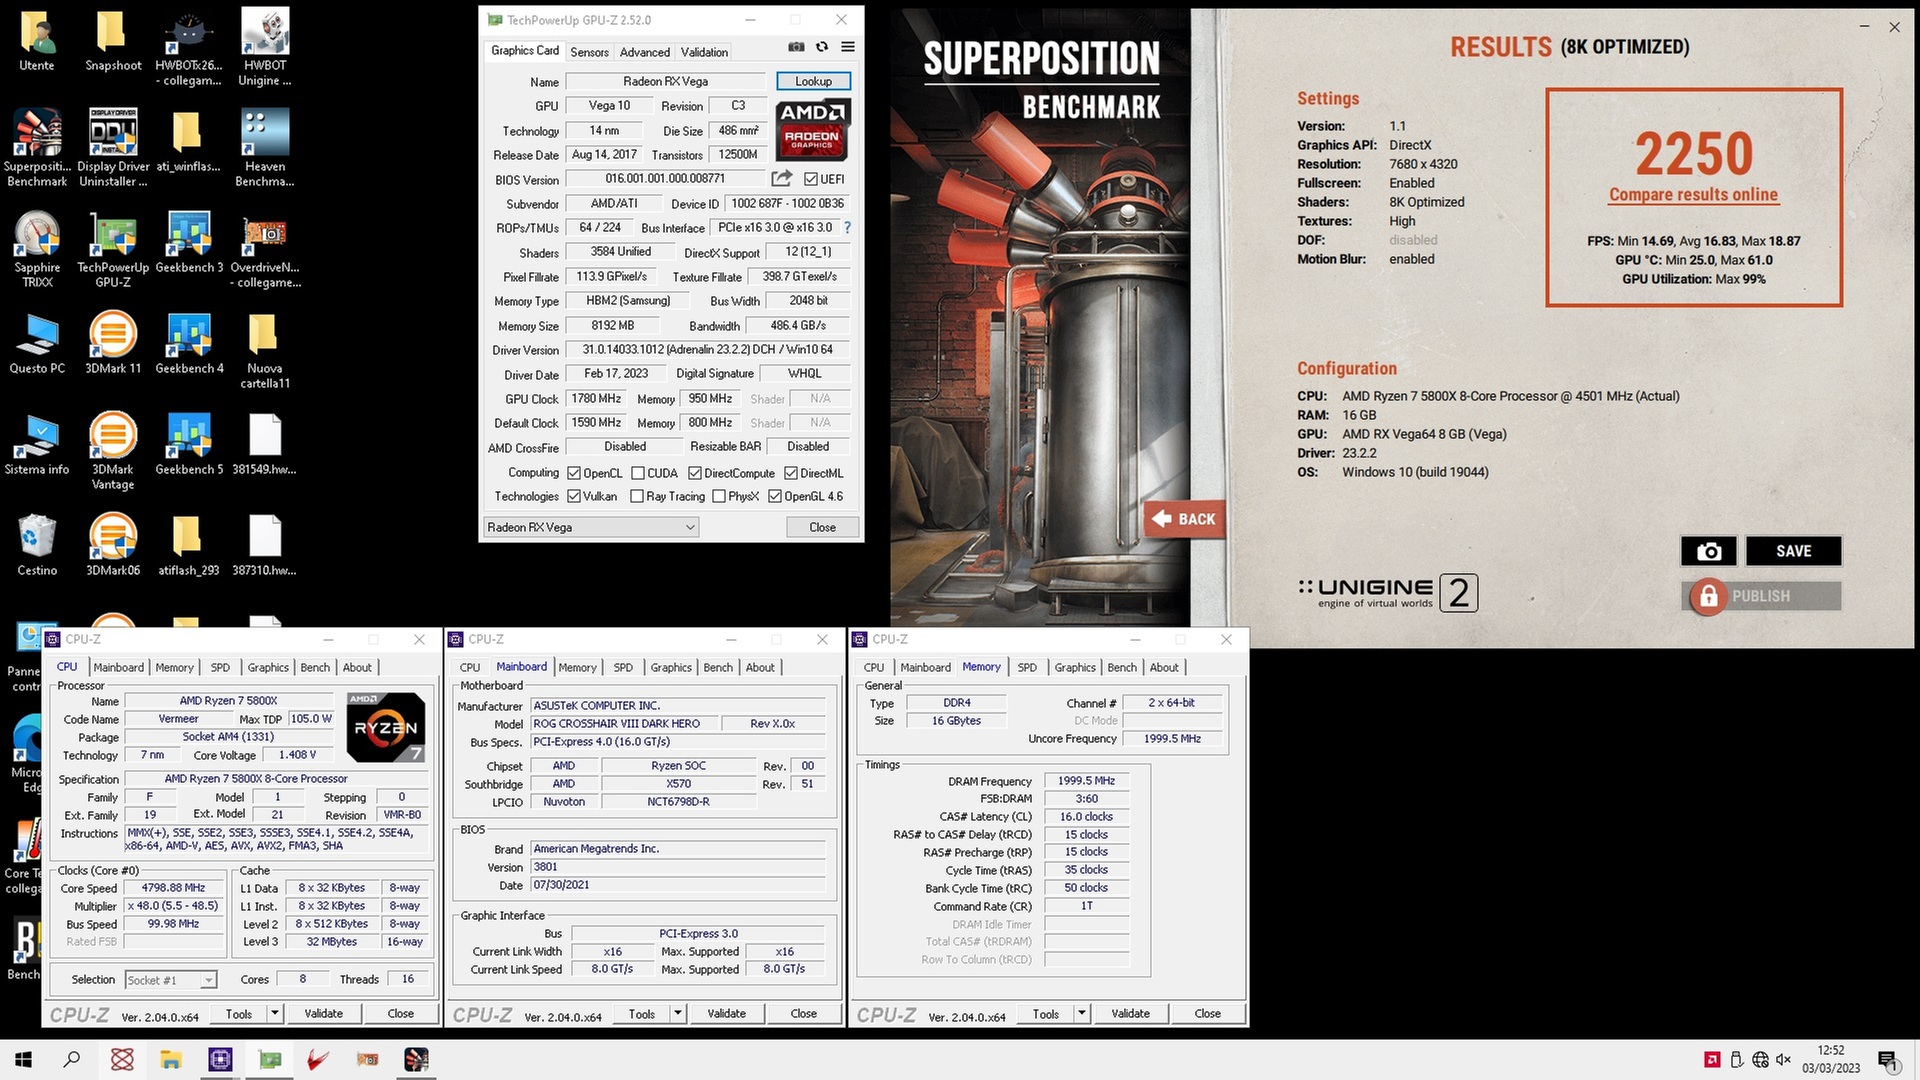
Task: Click Close button in GPU-Z window
Action: point(822,527)
